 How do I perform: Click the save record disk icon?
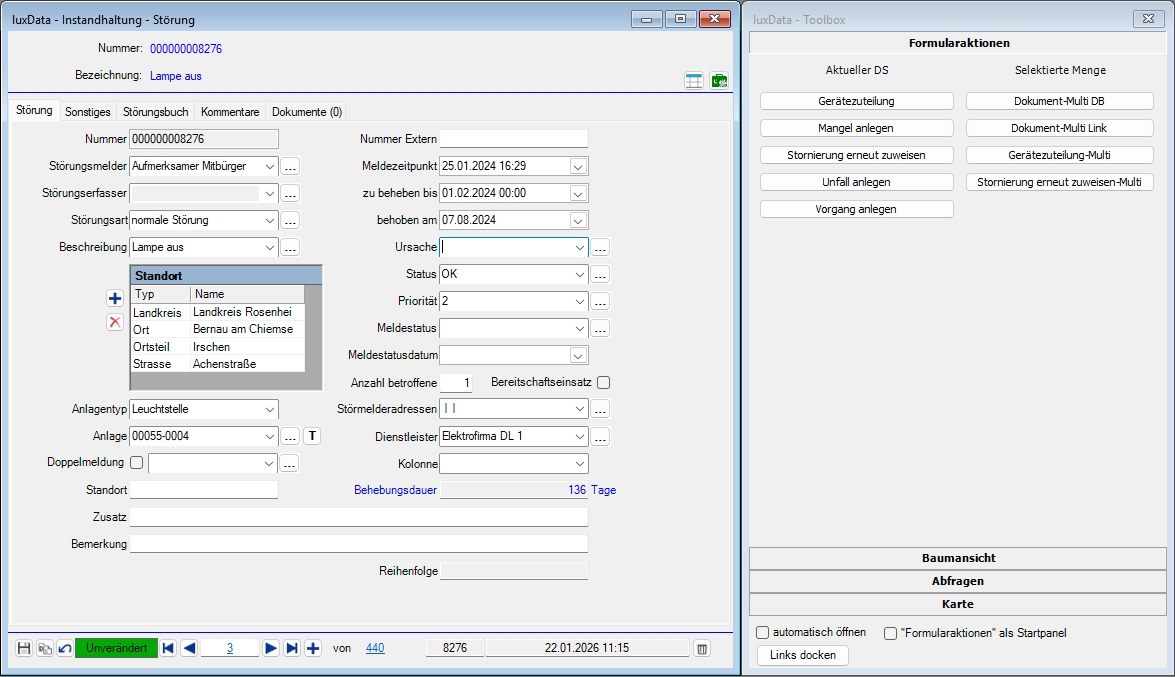25,648
